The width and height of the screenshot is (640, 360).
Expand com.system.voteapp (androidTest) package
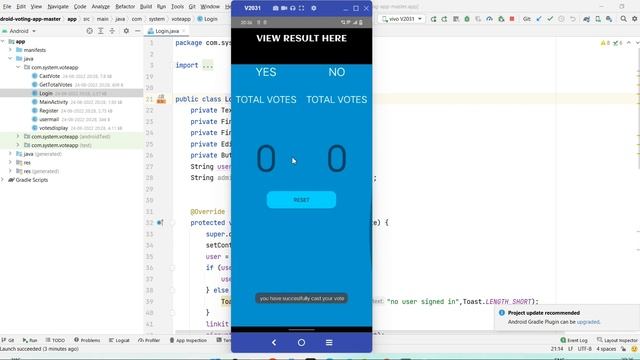(x=18, y=136)
